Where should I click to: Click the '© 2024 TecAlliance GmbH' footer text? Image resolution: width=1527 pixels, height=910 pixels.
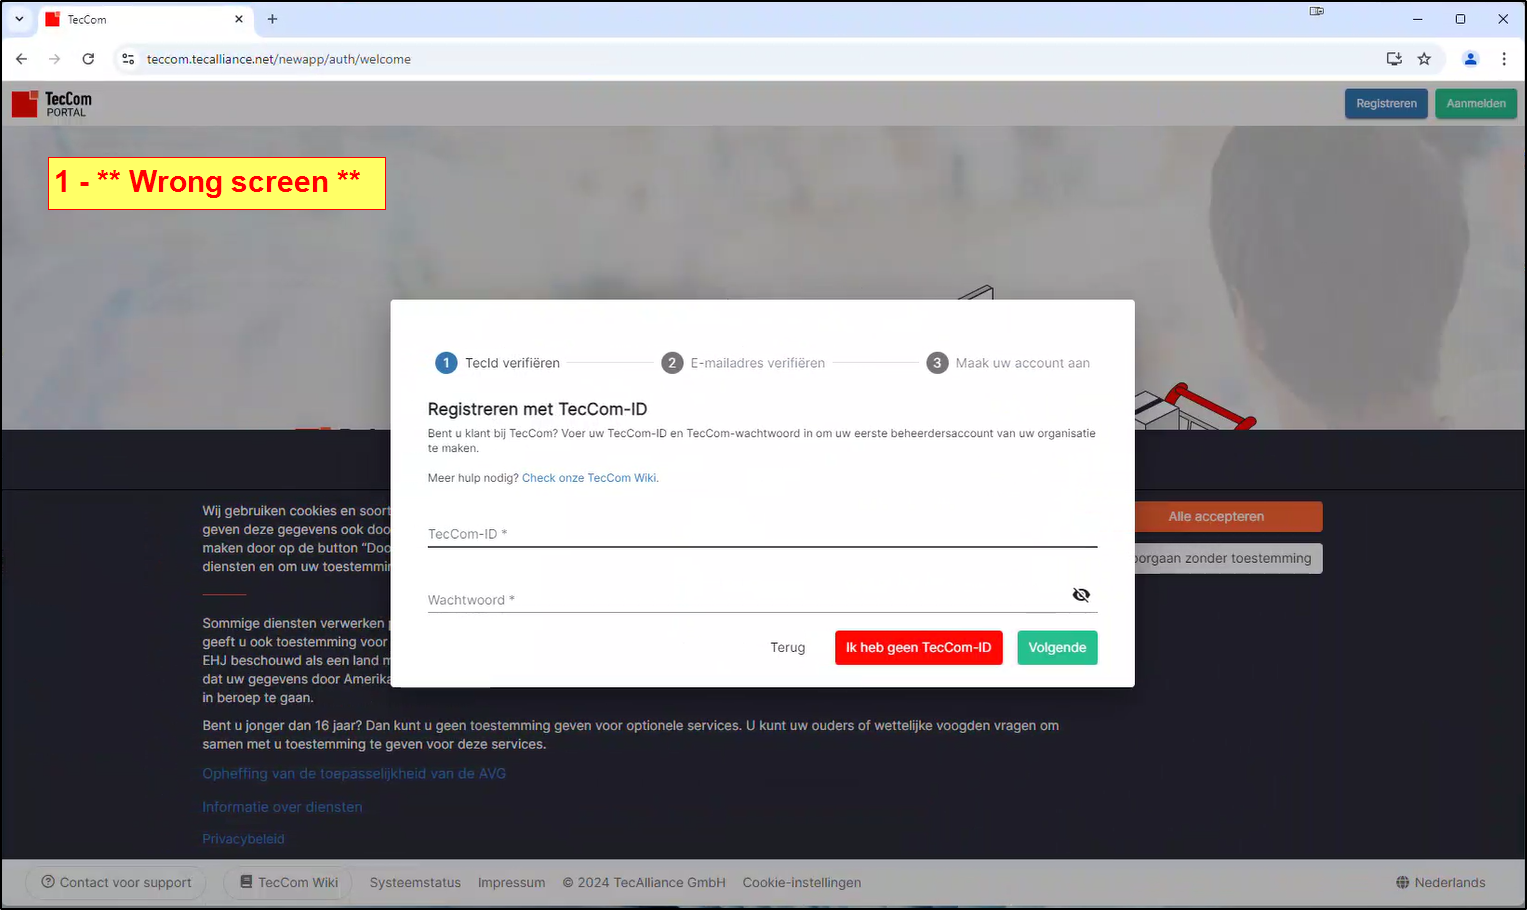644,883
